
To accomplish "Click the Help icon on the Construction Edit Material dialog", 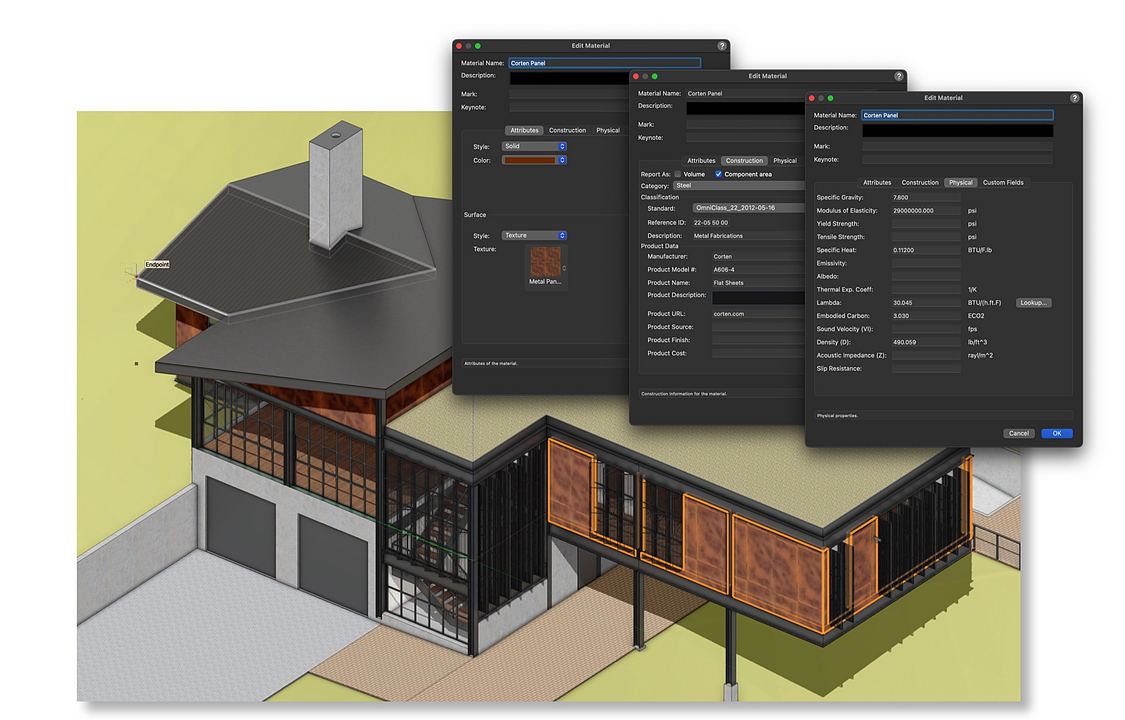I will coord(898,76).
